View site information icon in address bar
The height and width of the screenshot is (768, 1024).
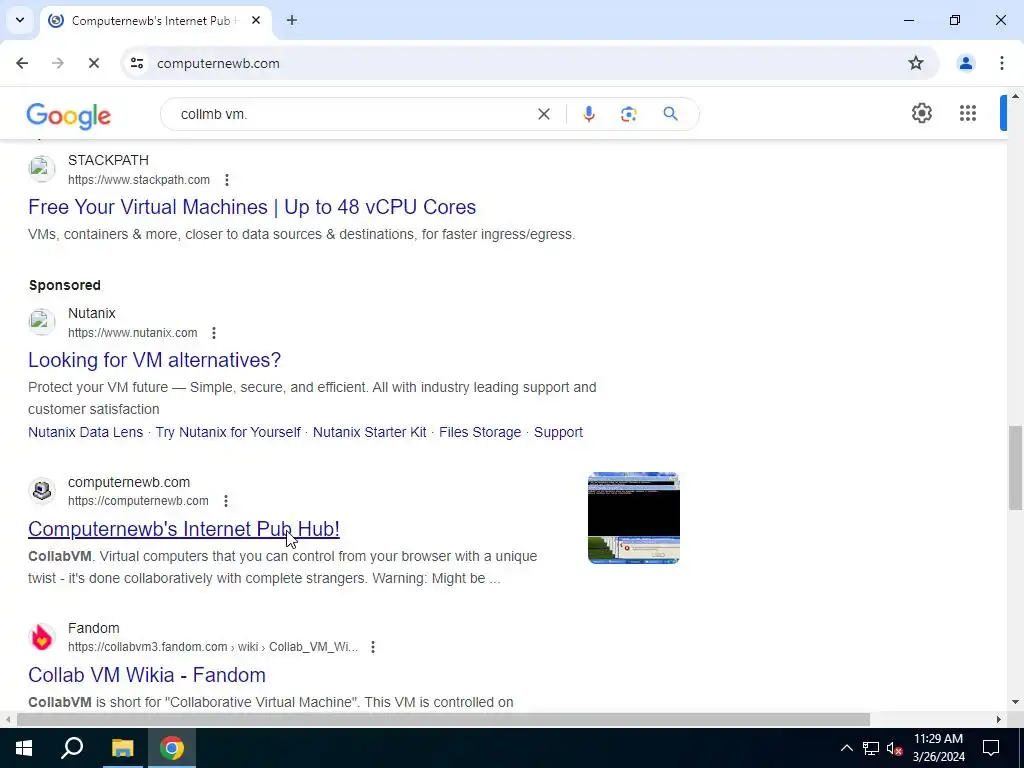(x=136, y=63)
